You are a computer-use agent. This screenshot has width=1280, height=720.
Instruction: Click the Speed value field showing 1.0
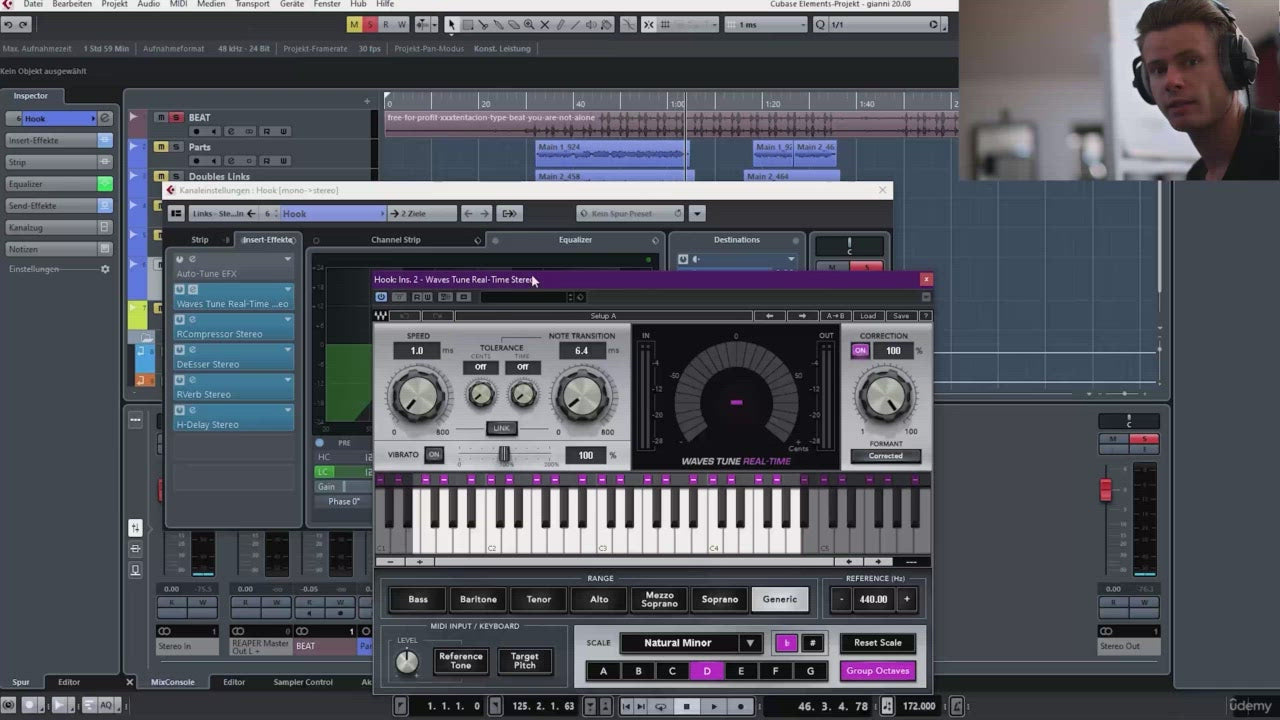point(417,351)
